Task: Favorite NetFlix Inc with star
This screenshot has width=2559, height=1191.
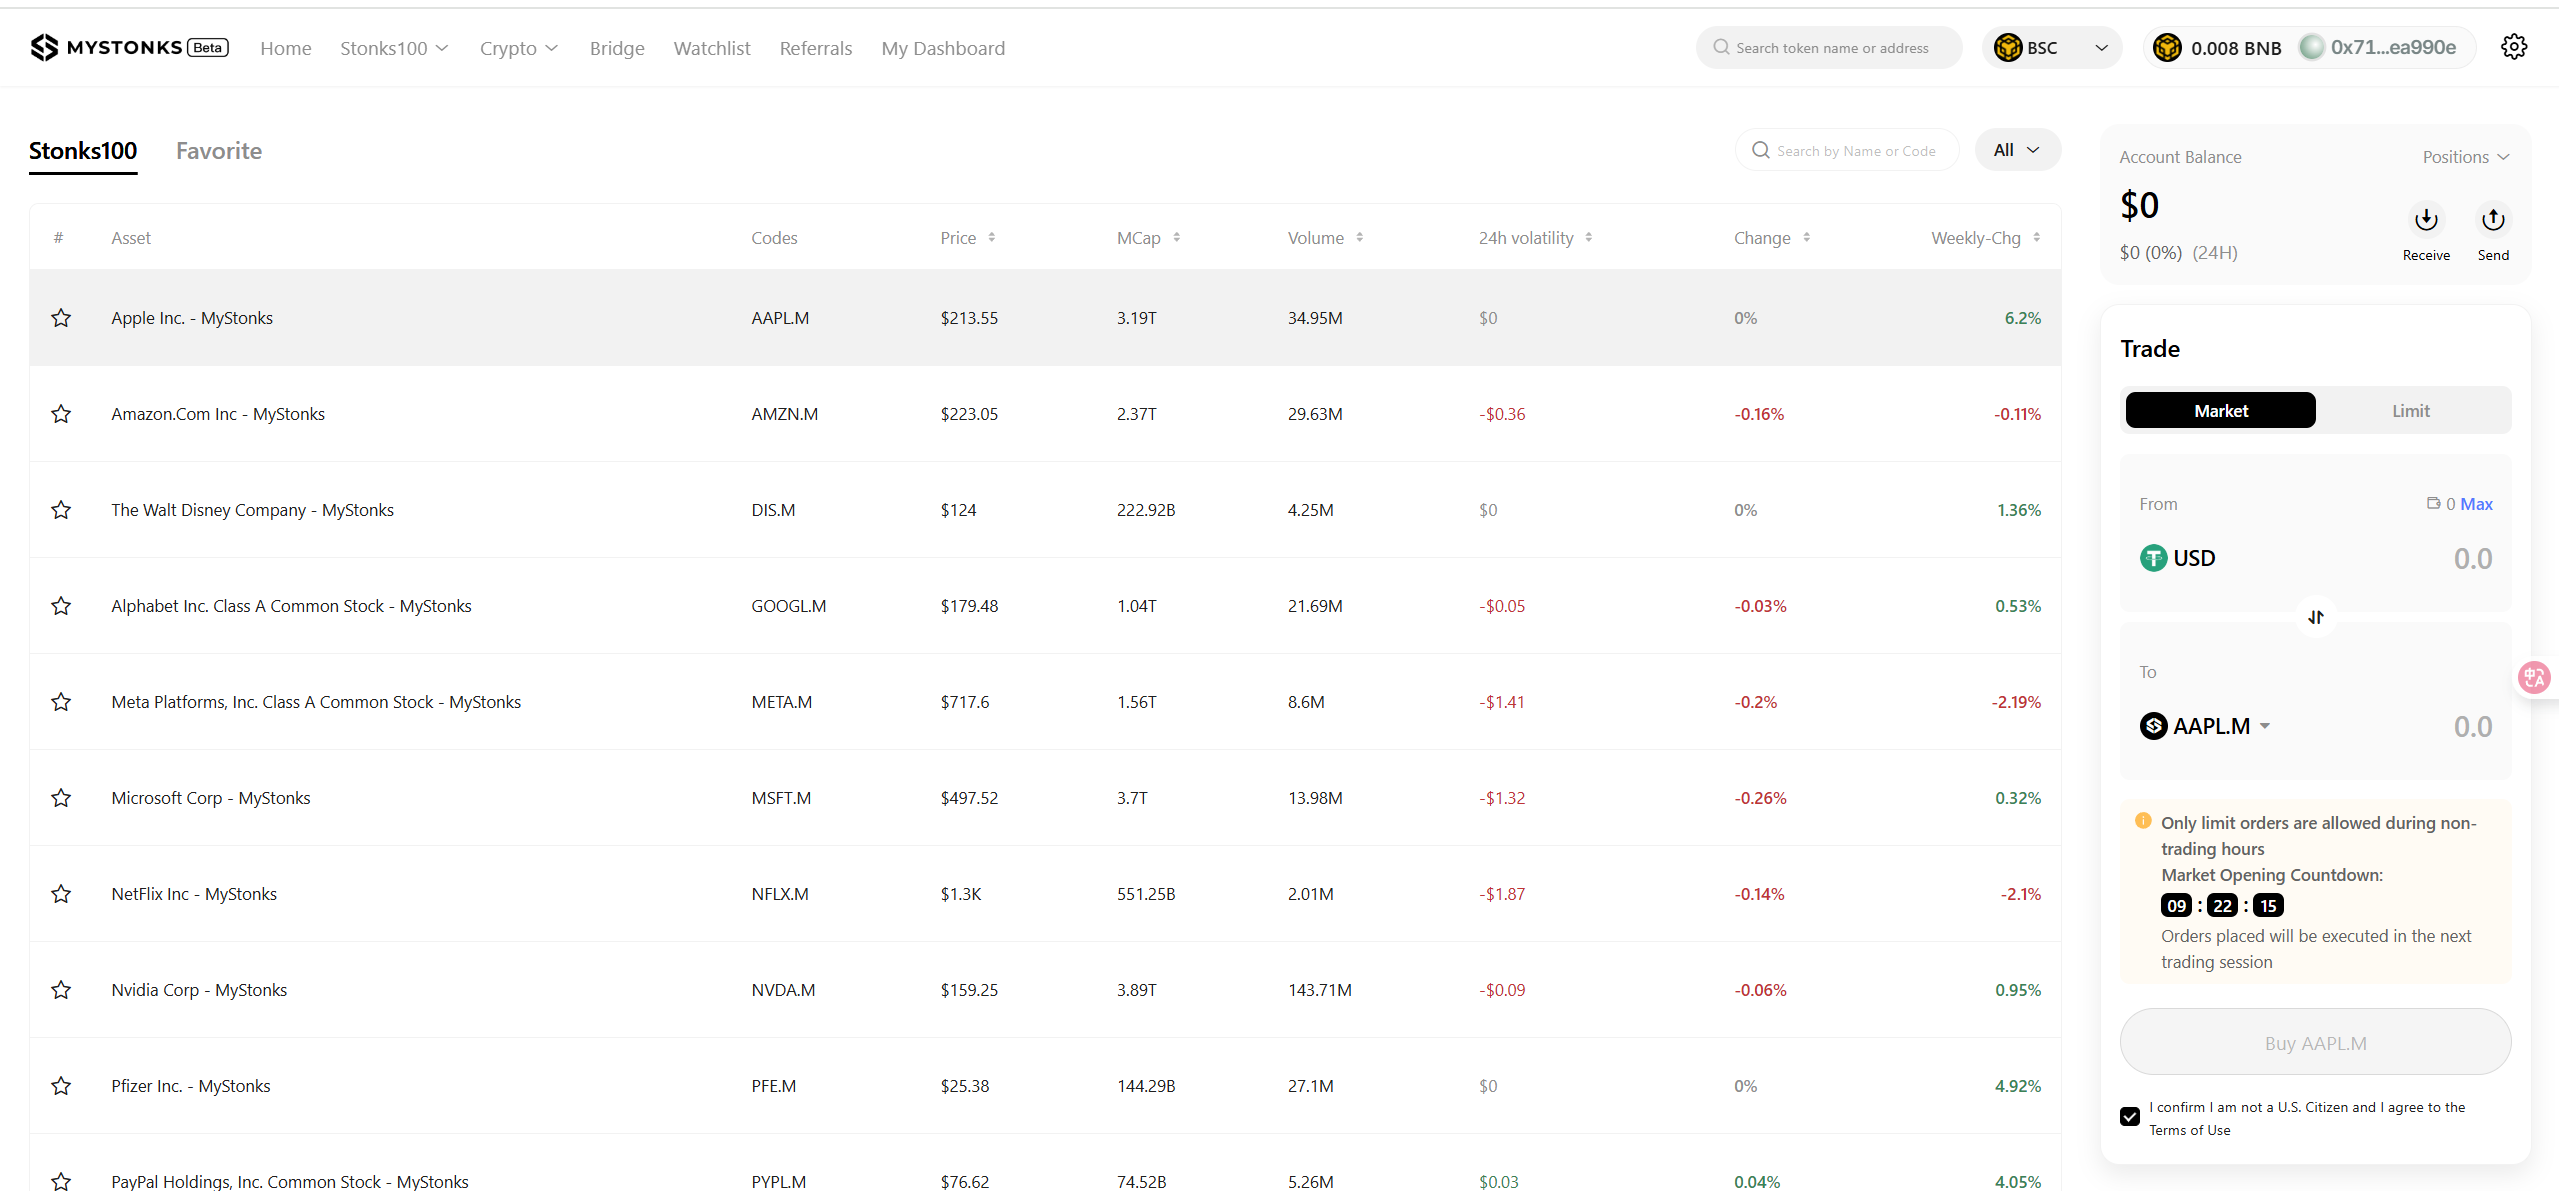Action: 61,894
